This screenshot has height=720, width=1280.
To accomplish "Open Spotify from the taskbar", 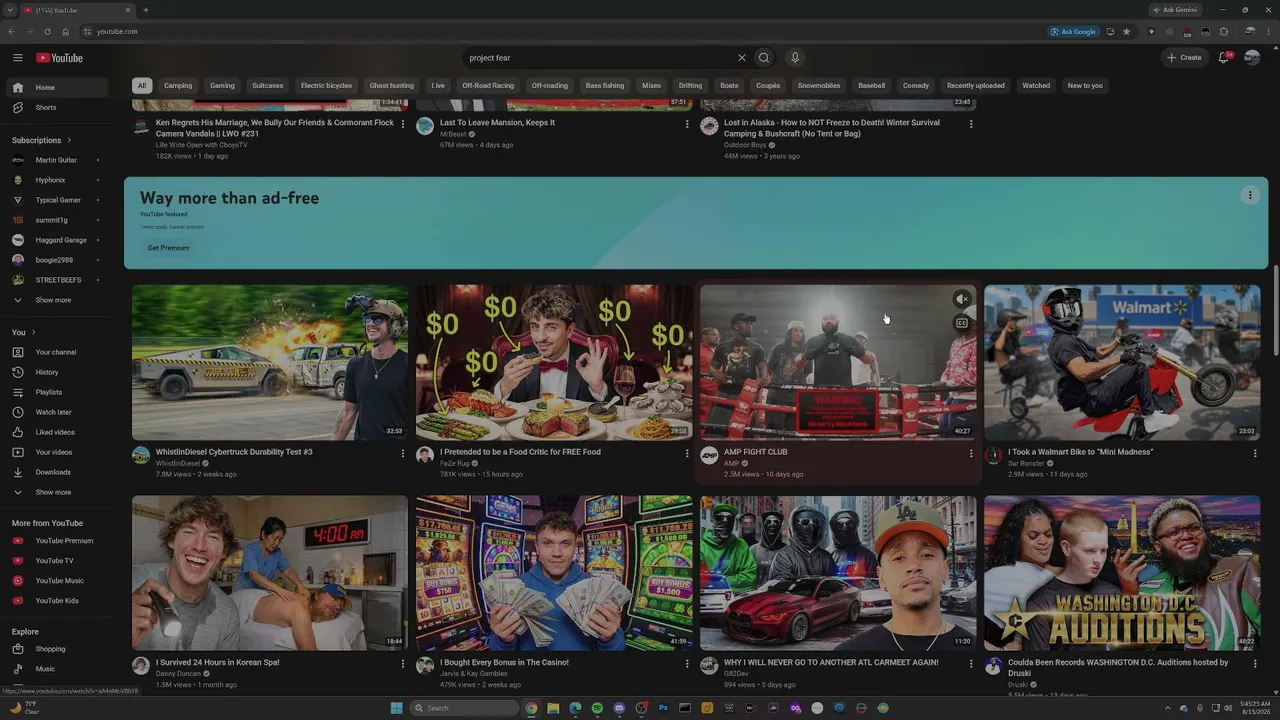I will coord(597,708).
